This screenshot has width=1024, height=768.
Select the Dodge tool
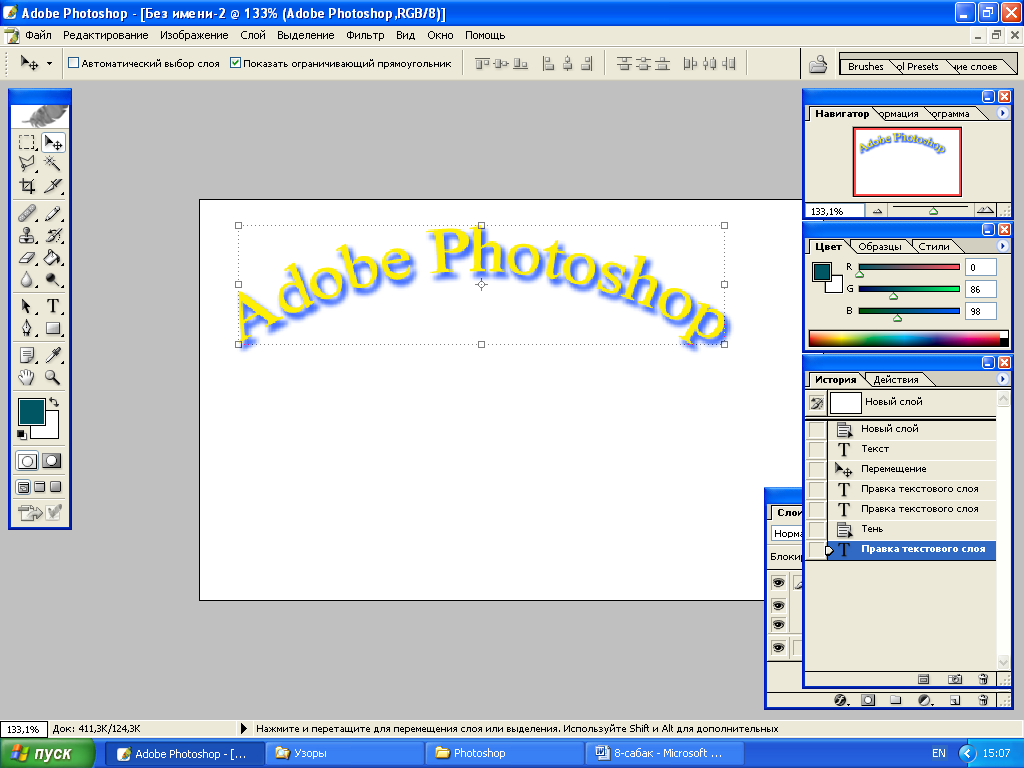[x=53, y=280]
